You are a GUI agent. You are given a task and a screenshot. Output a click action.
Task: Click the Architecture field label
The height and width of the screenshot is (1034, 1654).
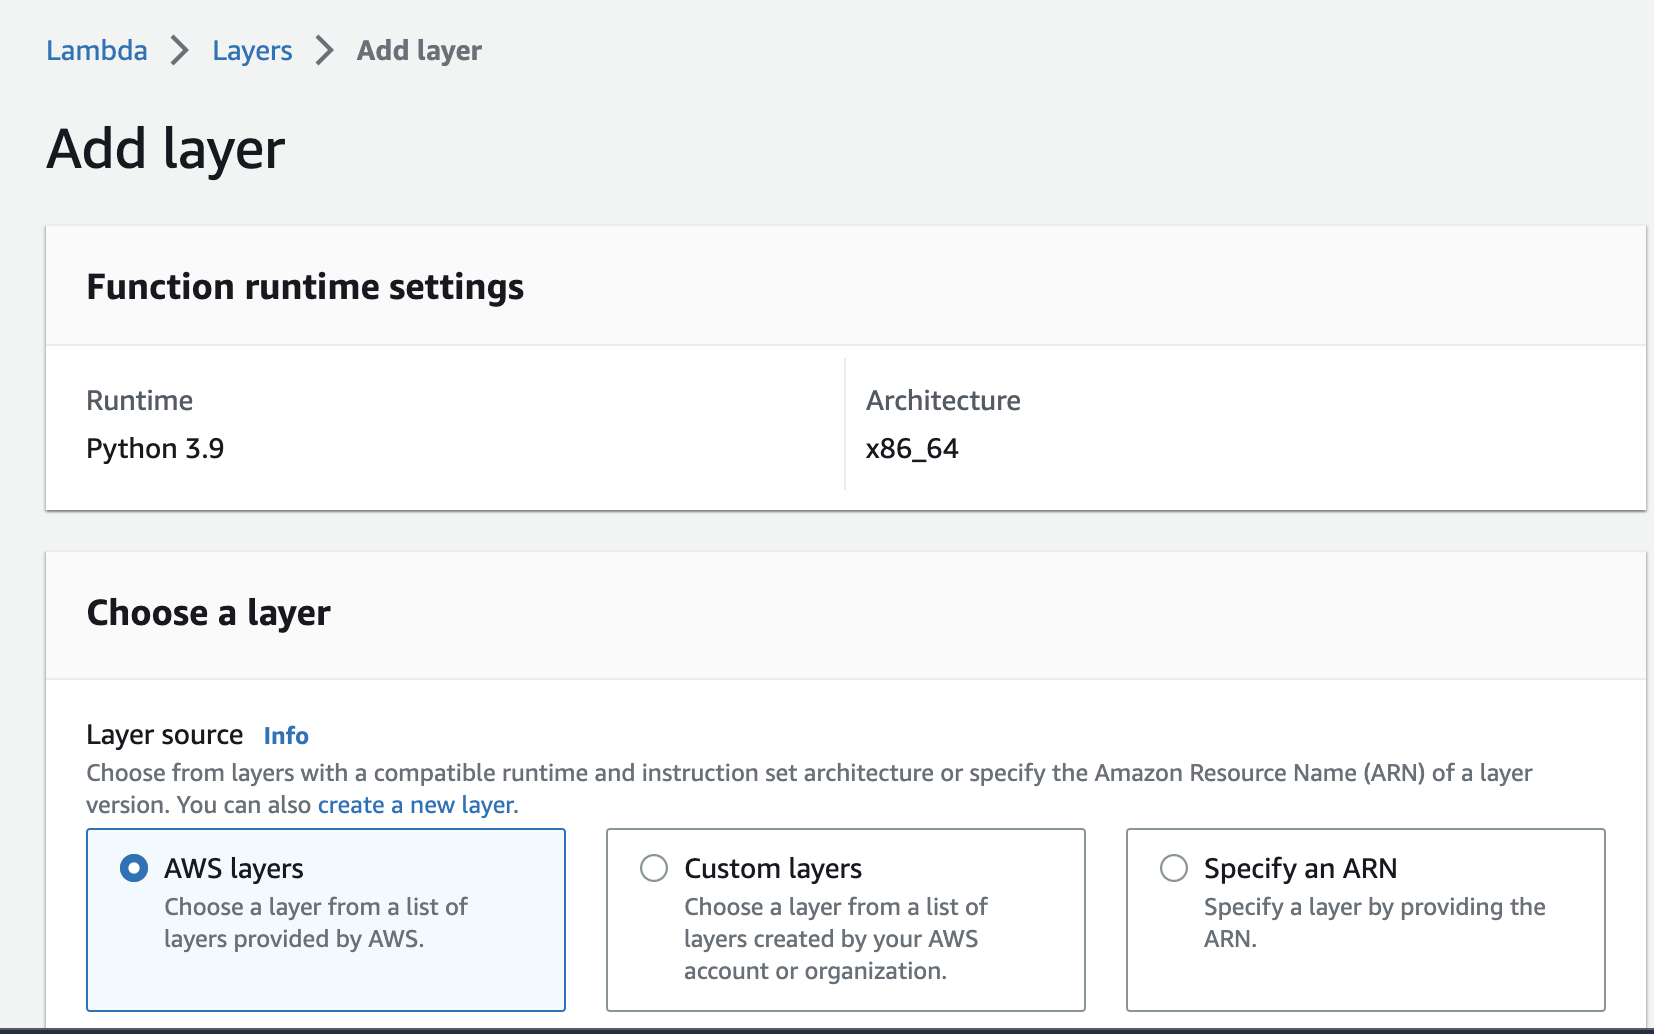(943, 401)
